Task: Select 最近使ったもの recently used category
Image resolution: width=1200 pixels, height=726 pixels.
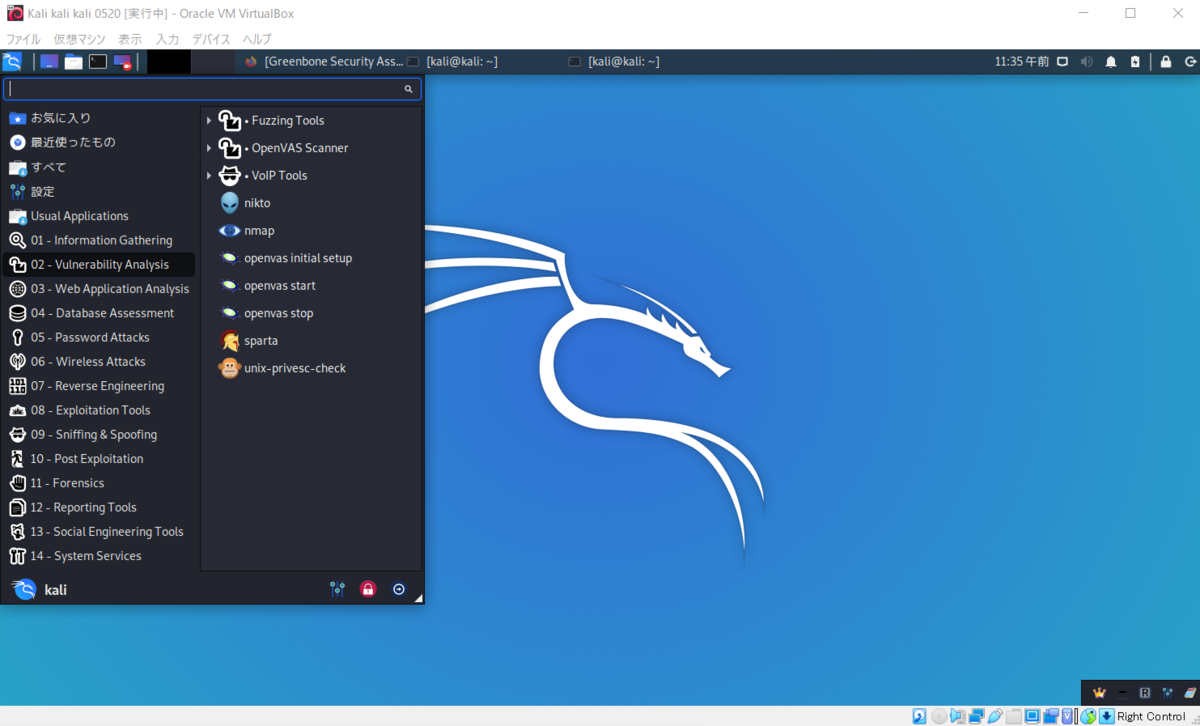Action: [x=100, y=142]
